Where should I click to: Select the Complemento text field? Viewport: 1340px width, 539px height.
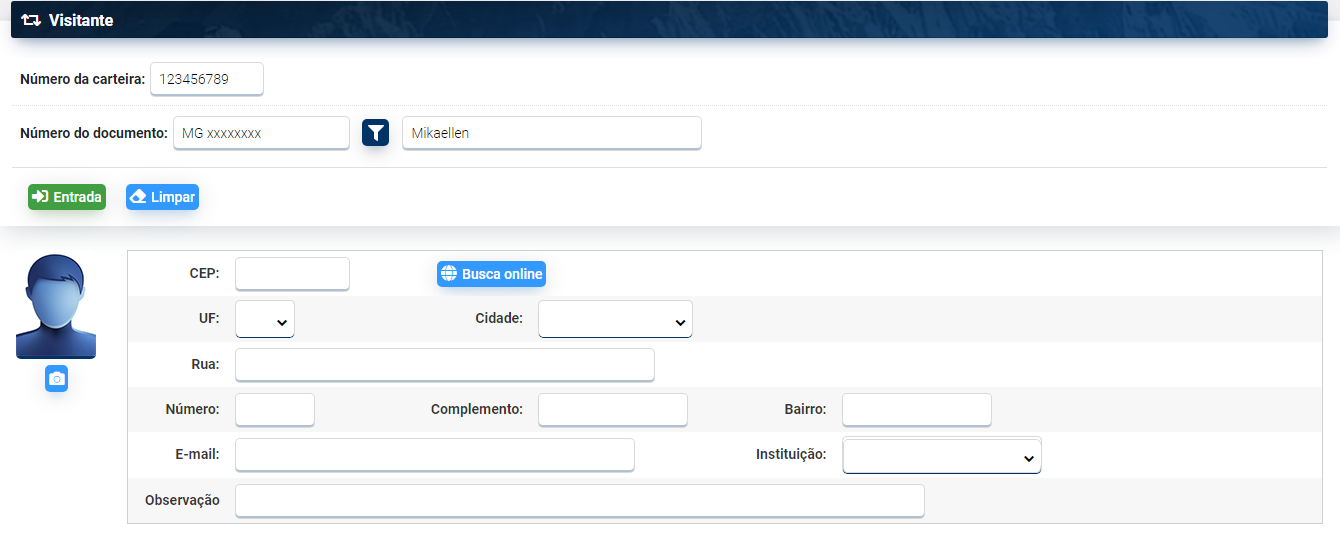pos(612,410)
